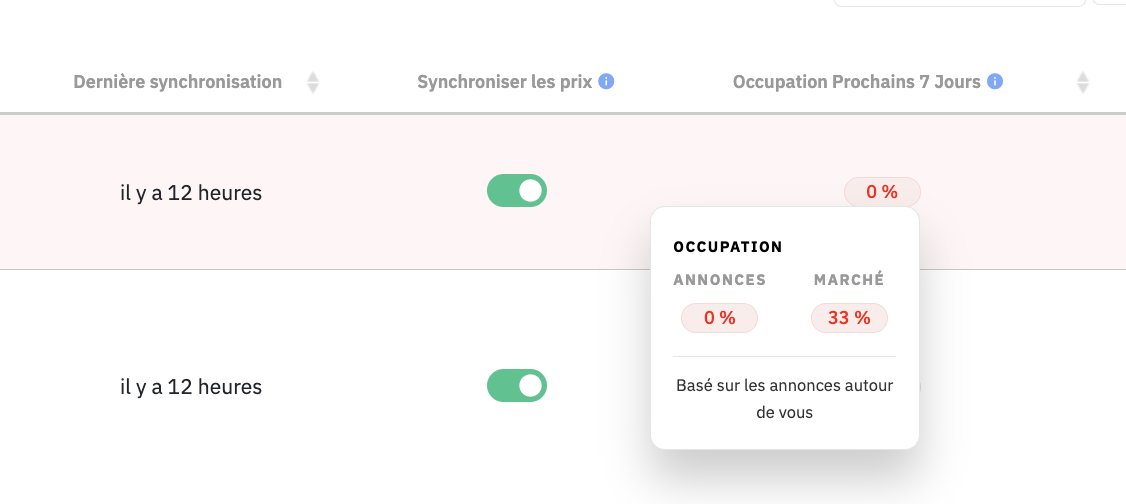Click the info icon beside Synchroniser les prix

[x=606, y=82]
